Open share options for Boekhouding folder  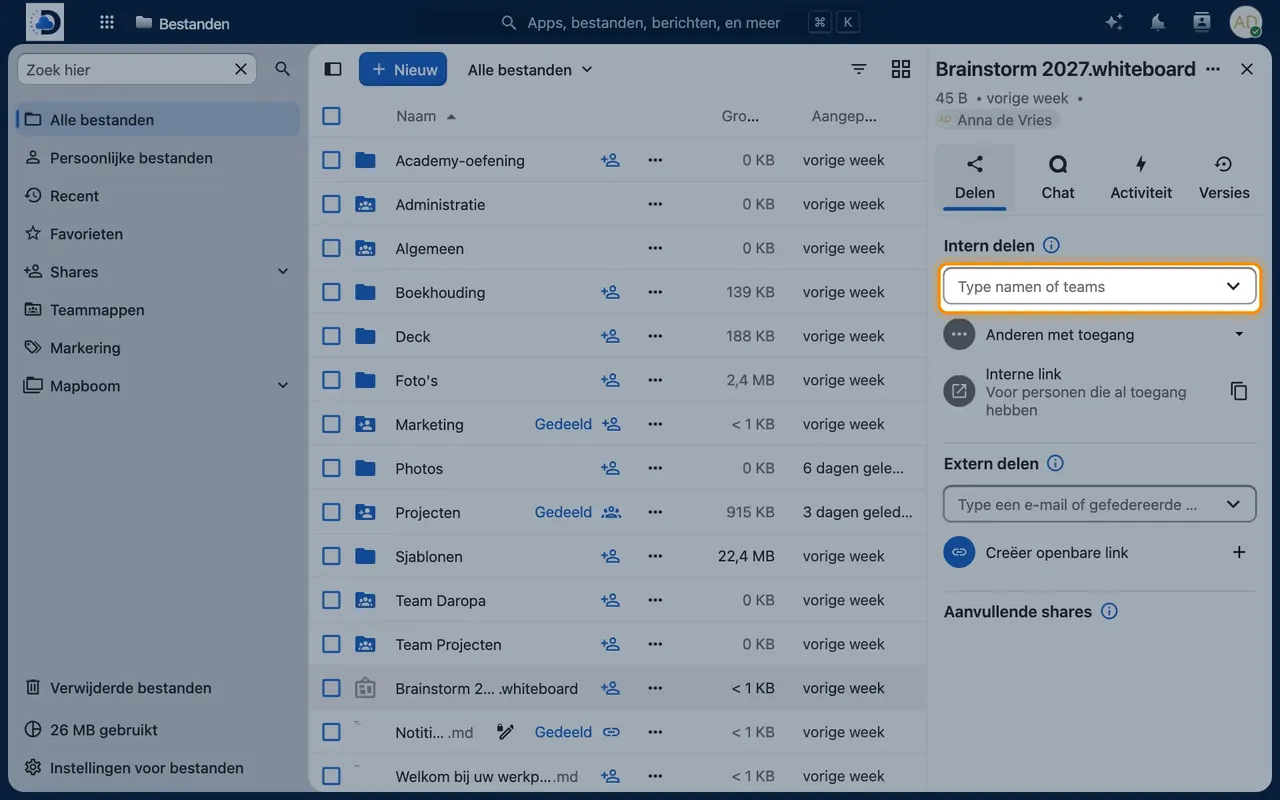[610, 292]
